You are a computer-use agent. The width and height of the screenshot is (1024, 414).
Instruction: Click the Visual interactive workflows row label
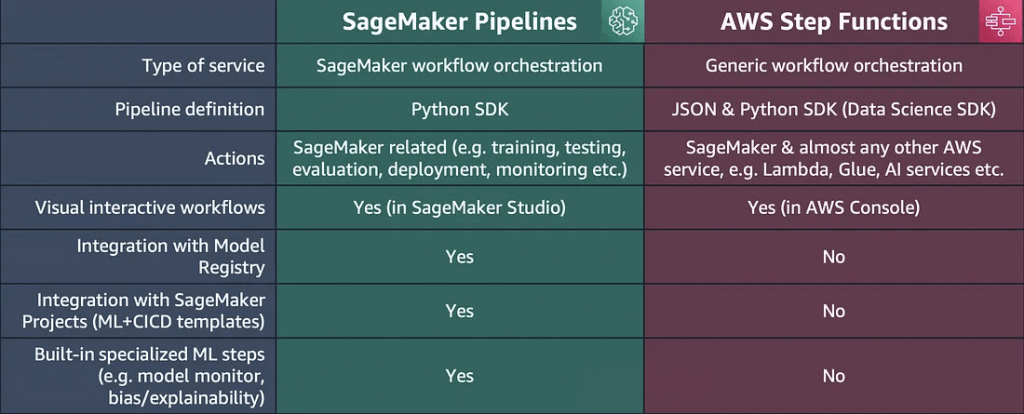click(150, 208)
